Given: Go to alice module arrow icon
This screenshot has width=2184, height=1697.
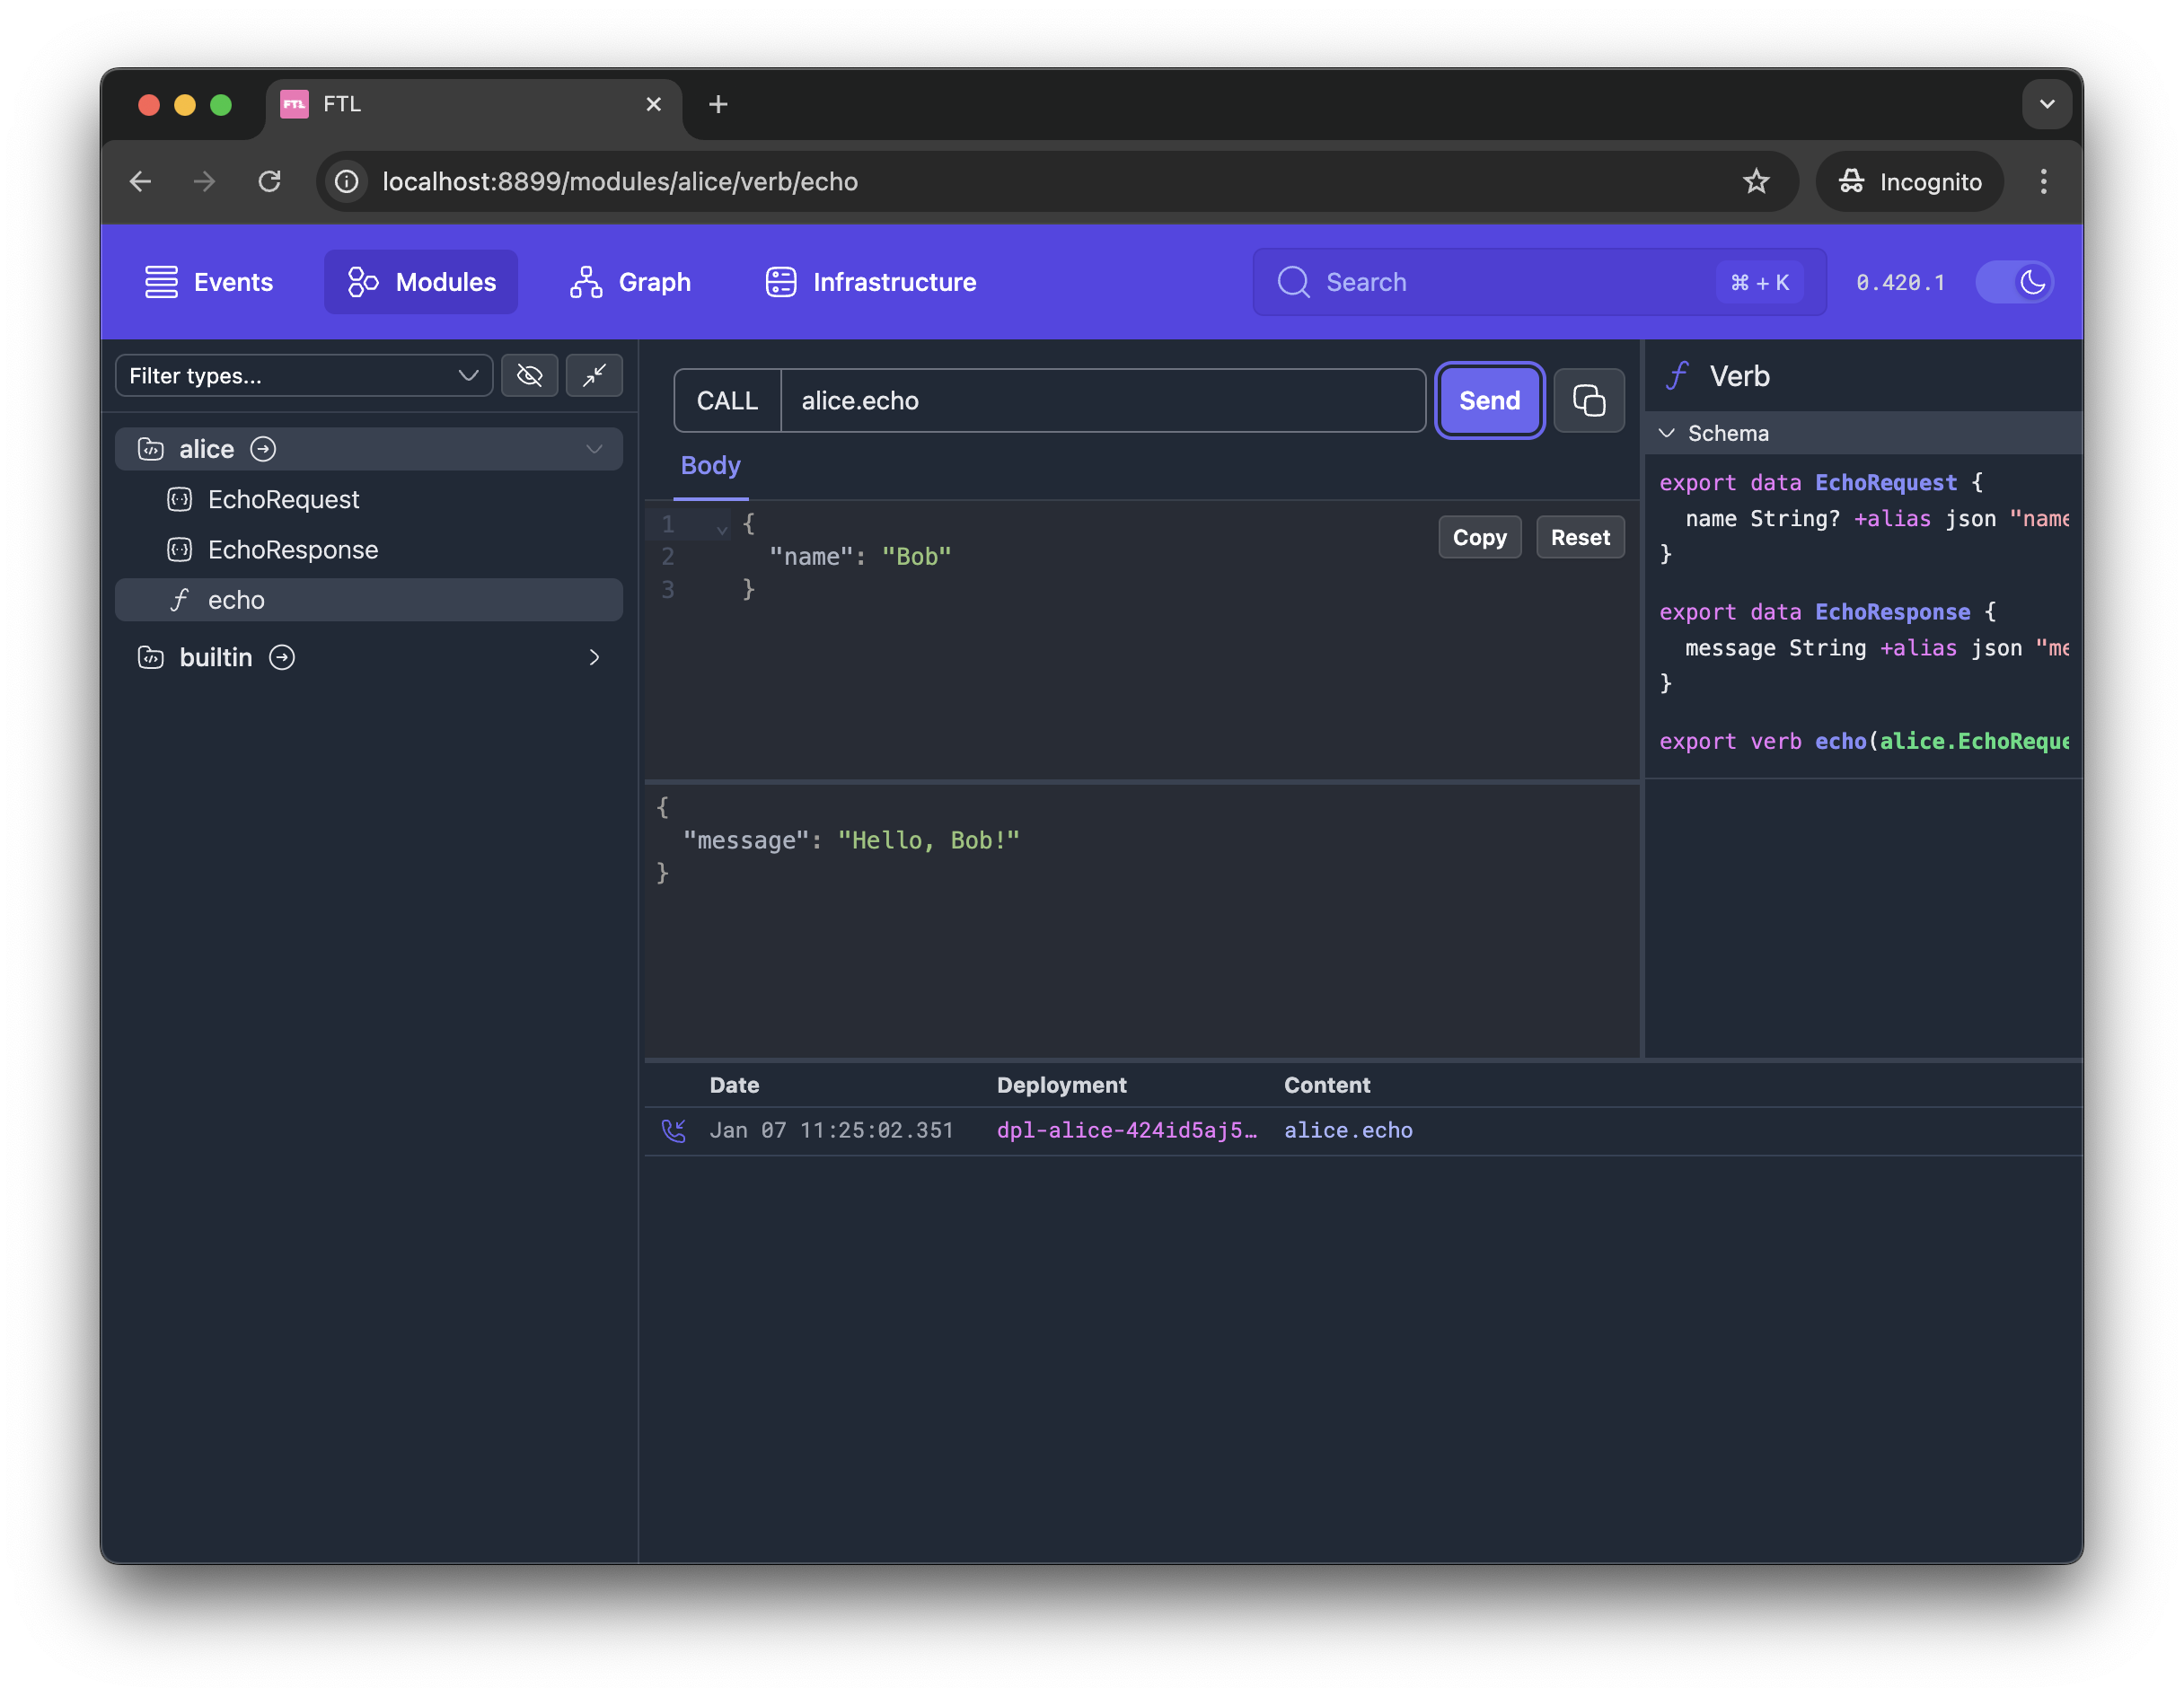Looking at the screenshot, I should 263,449.
